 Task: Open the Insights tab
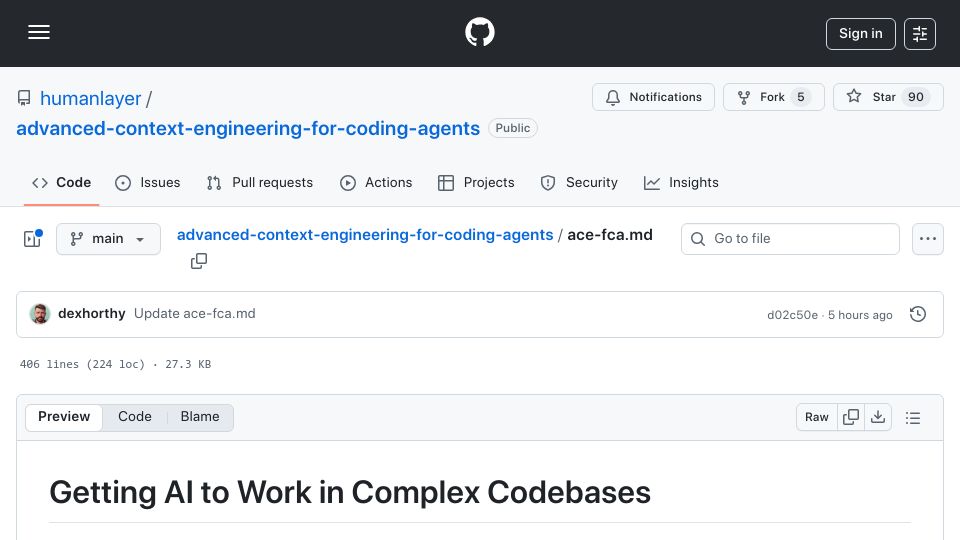point(681,182)
